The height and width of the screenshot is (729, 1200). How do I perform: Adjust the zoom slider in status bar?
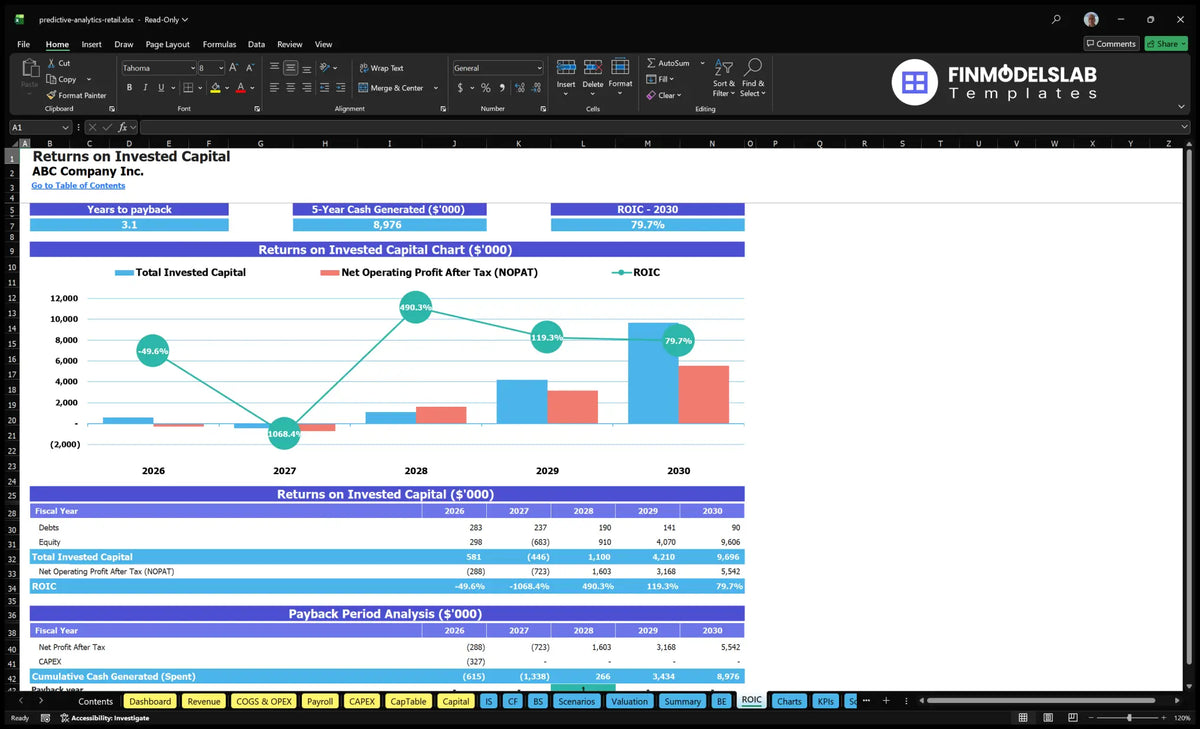click(1129, 718)
